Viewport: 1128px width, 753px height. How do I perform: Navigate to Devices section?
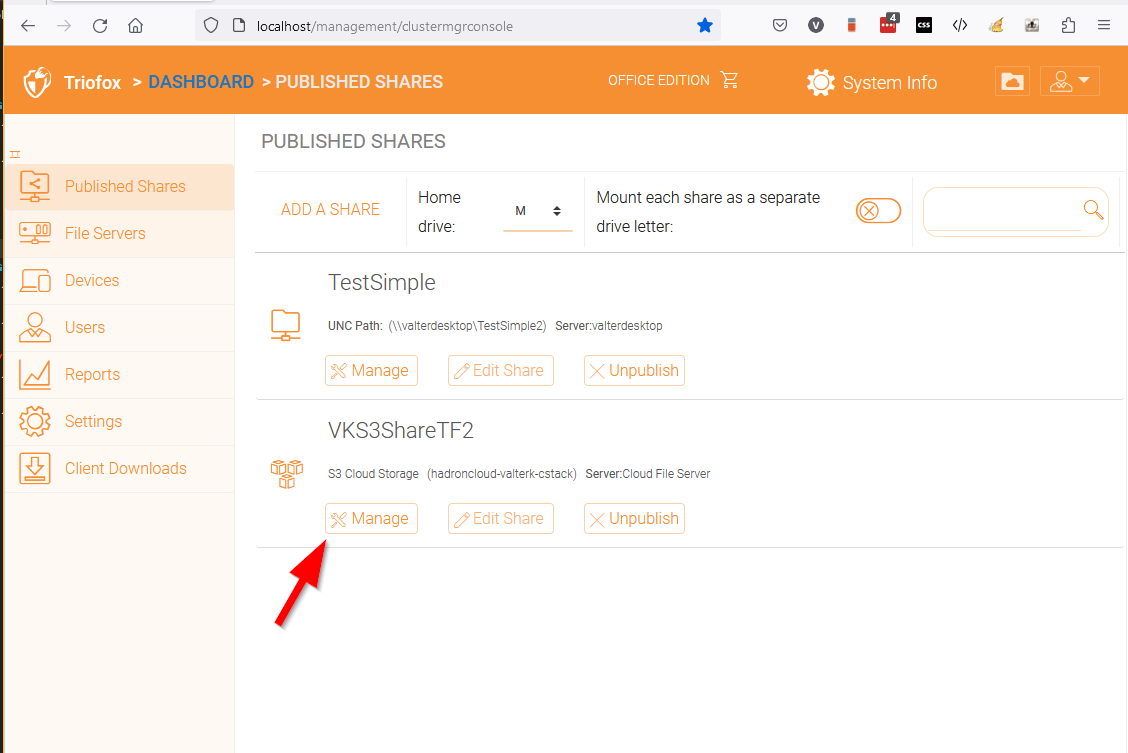tap(119, 280)
